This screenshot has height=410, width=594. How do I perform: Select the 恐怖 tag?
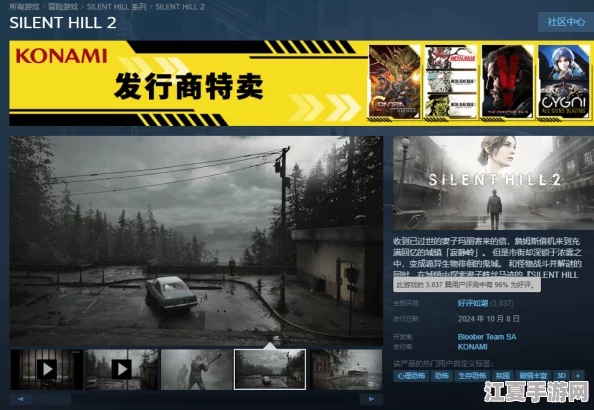pyautogui.click(x=442, y=376)
